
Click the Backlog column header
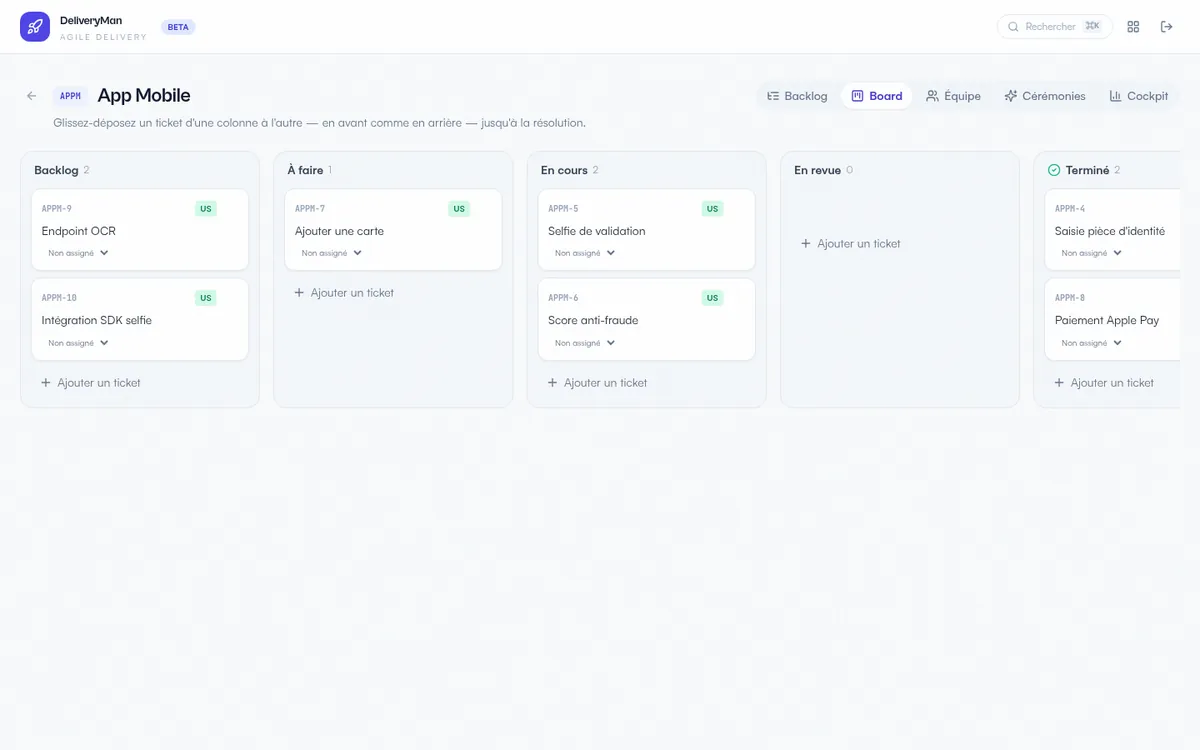[x=56, y=170]
